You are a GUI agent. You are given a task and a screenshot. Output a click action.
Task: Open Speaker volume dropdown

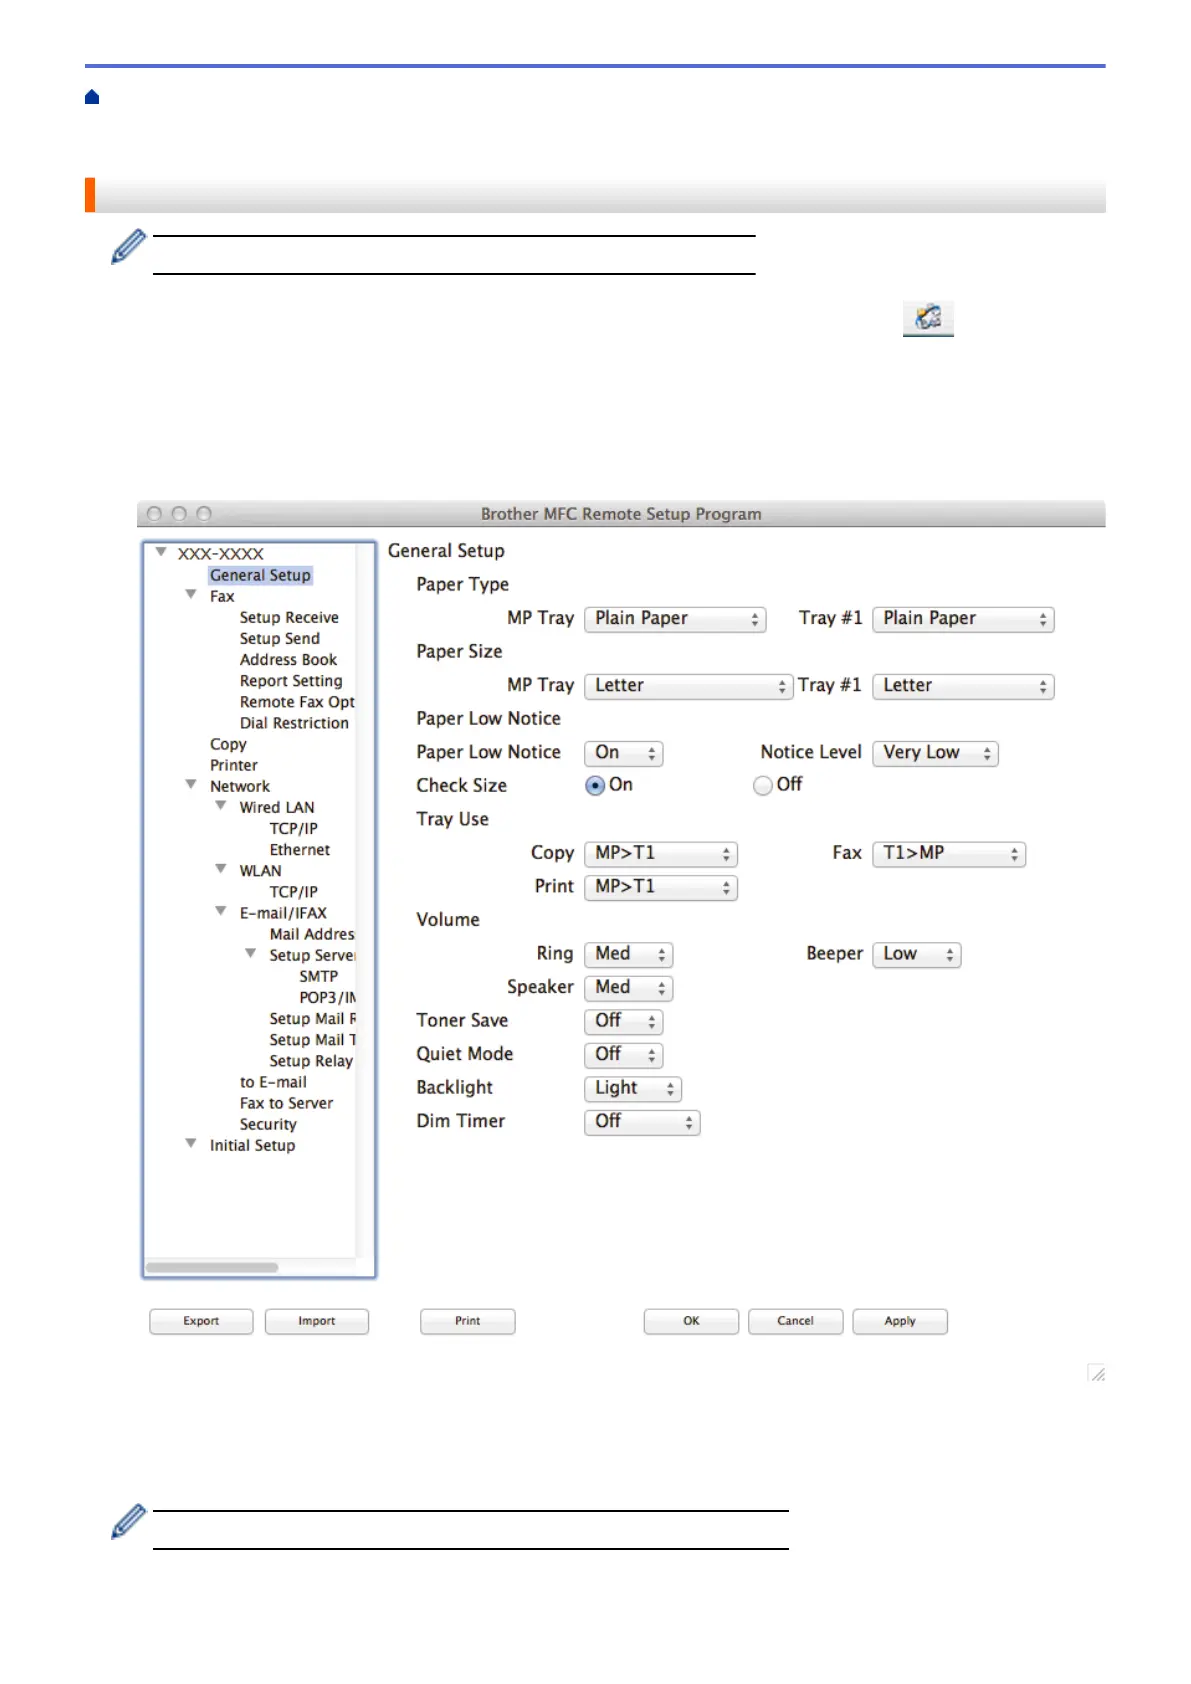click(629, 988)
